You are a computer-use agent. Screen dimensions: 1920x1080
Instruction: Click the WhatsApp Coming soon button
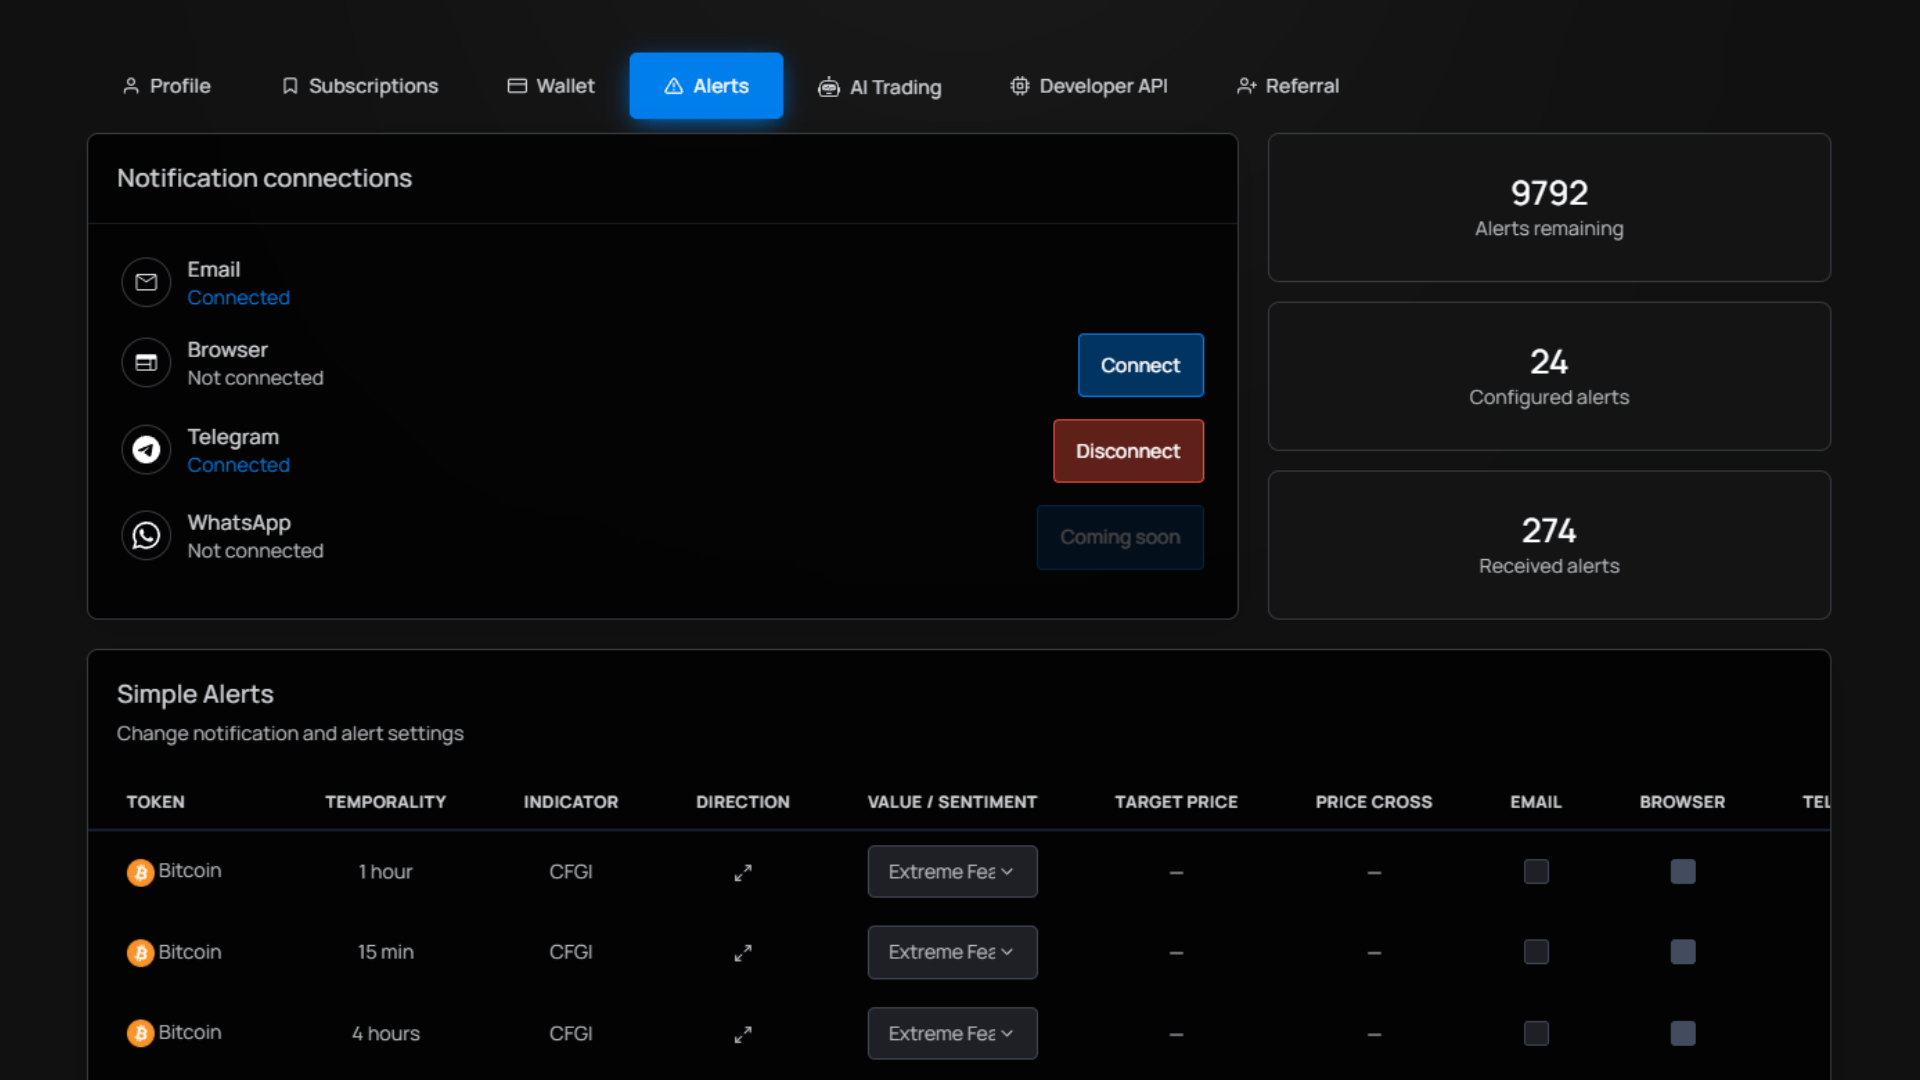click(x=1120, y=537)
